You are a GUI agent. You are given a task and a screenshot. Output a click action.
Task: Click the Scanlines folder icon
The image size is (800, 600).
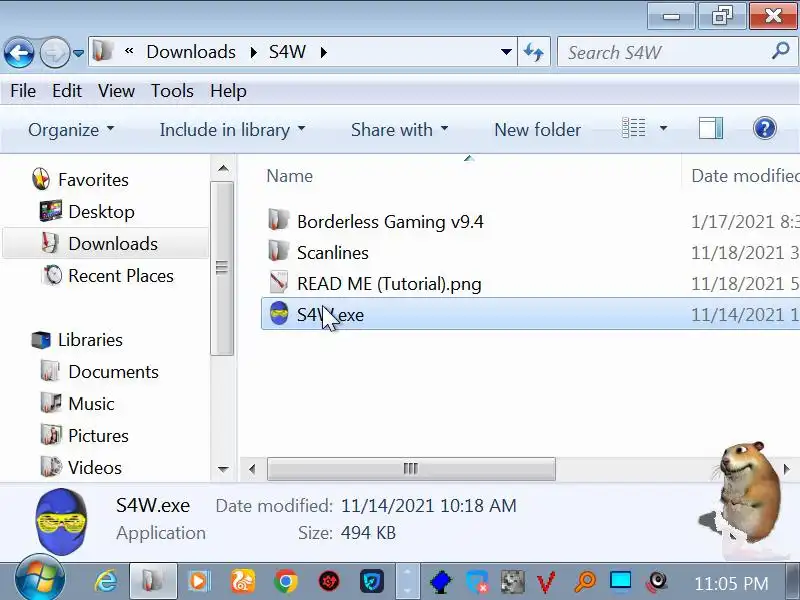click(279, 251)
